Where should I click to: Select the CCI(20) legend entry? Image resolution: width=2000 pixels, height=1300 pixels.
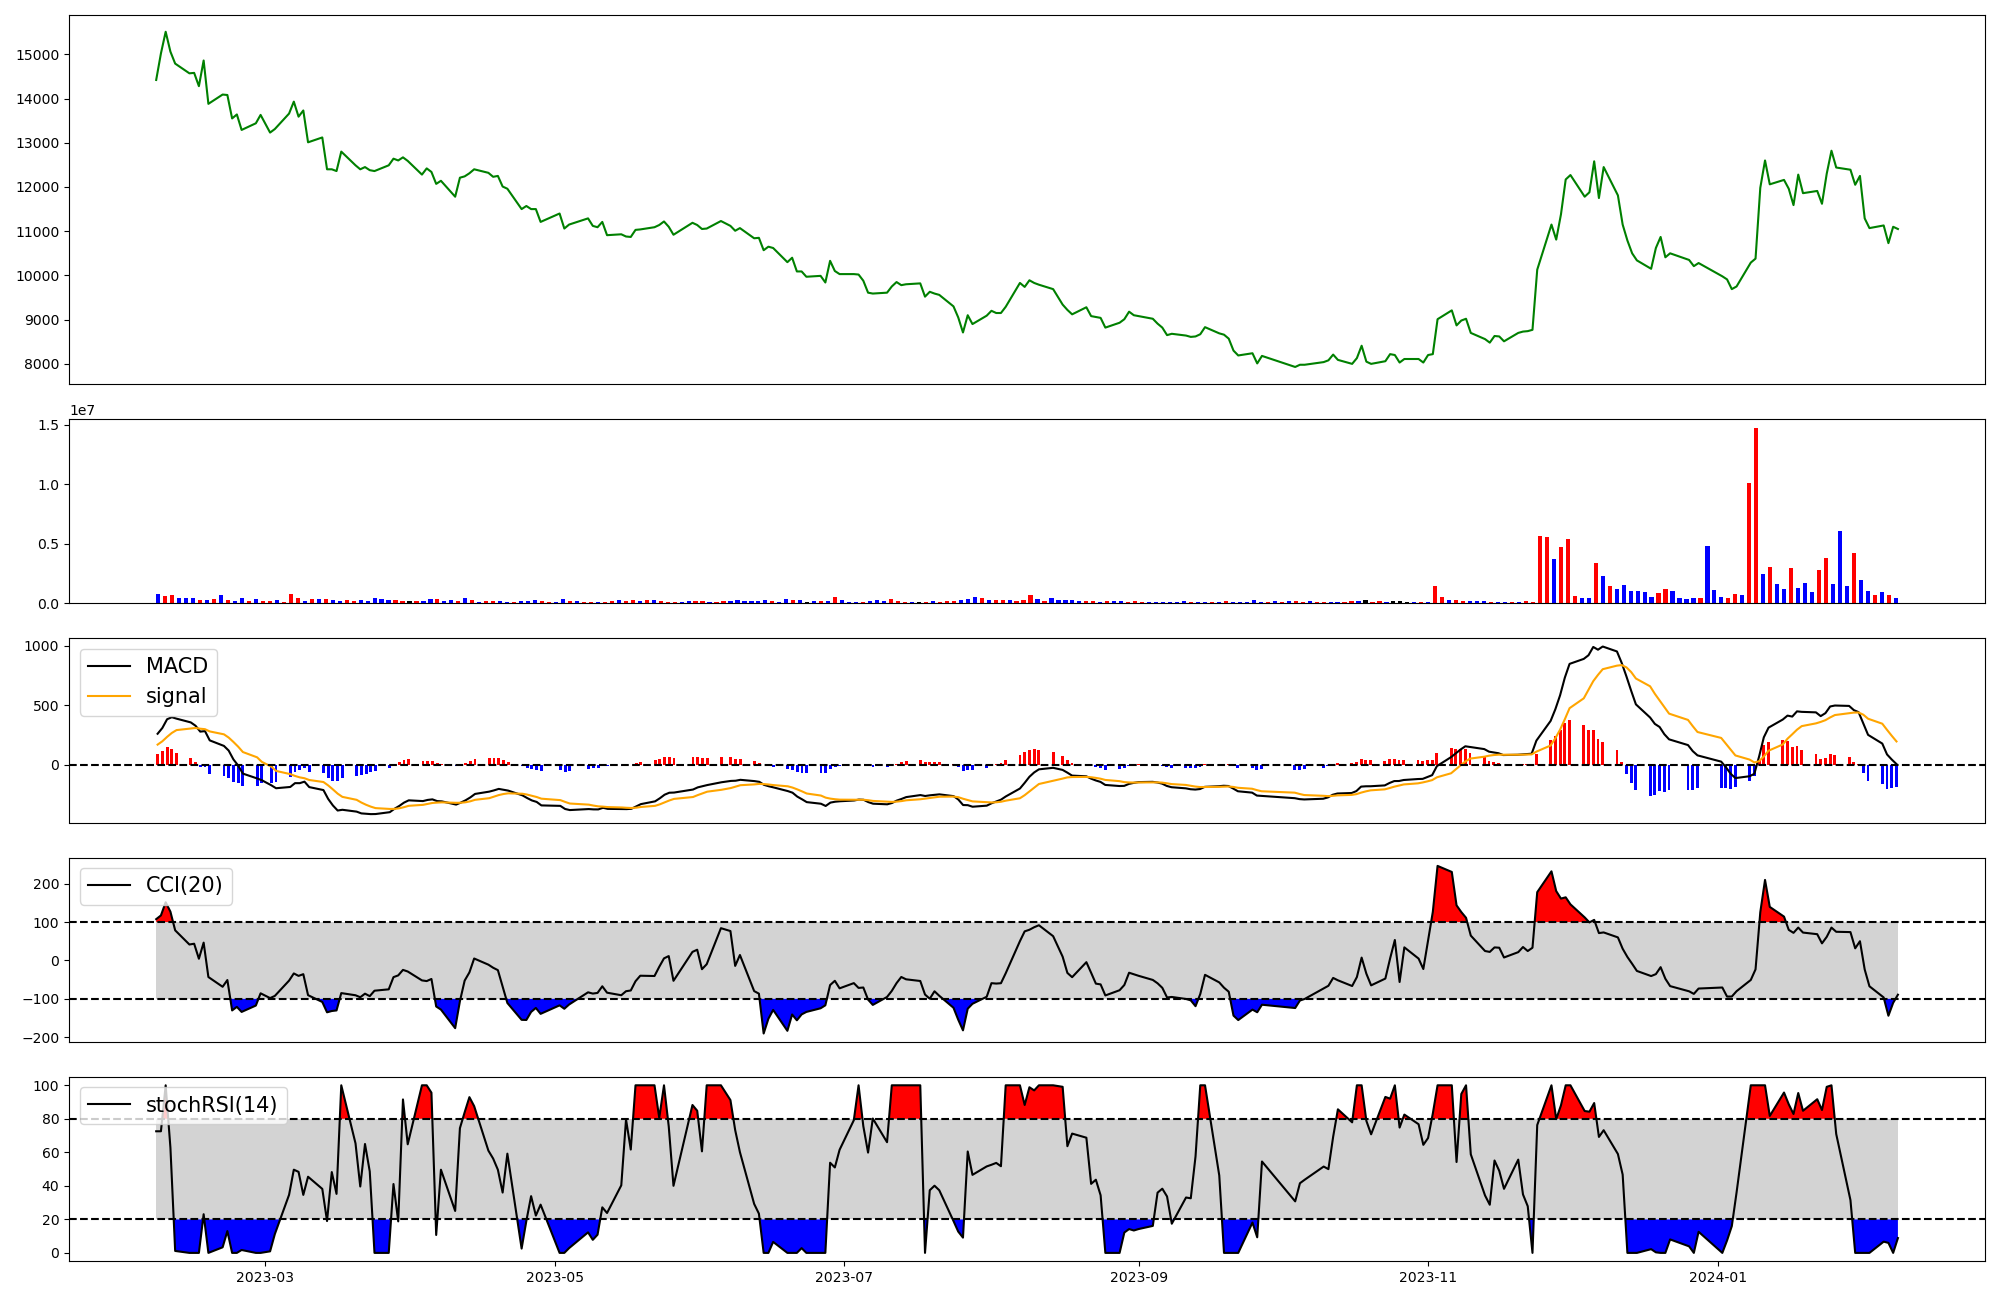(x=183, y=885)
